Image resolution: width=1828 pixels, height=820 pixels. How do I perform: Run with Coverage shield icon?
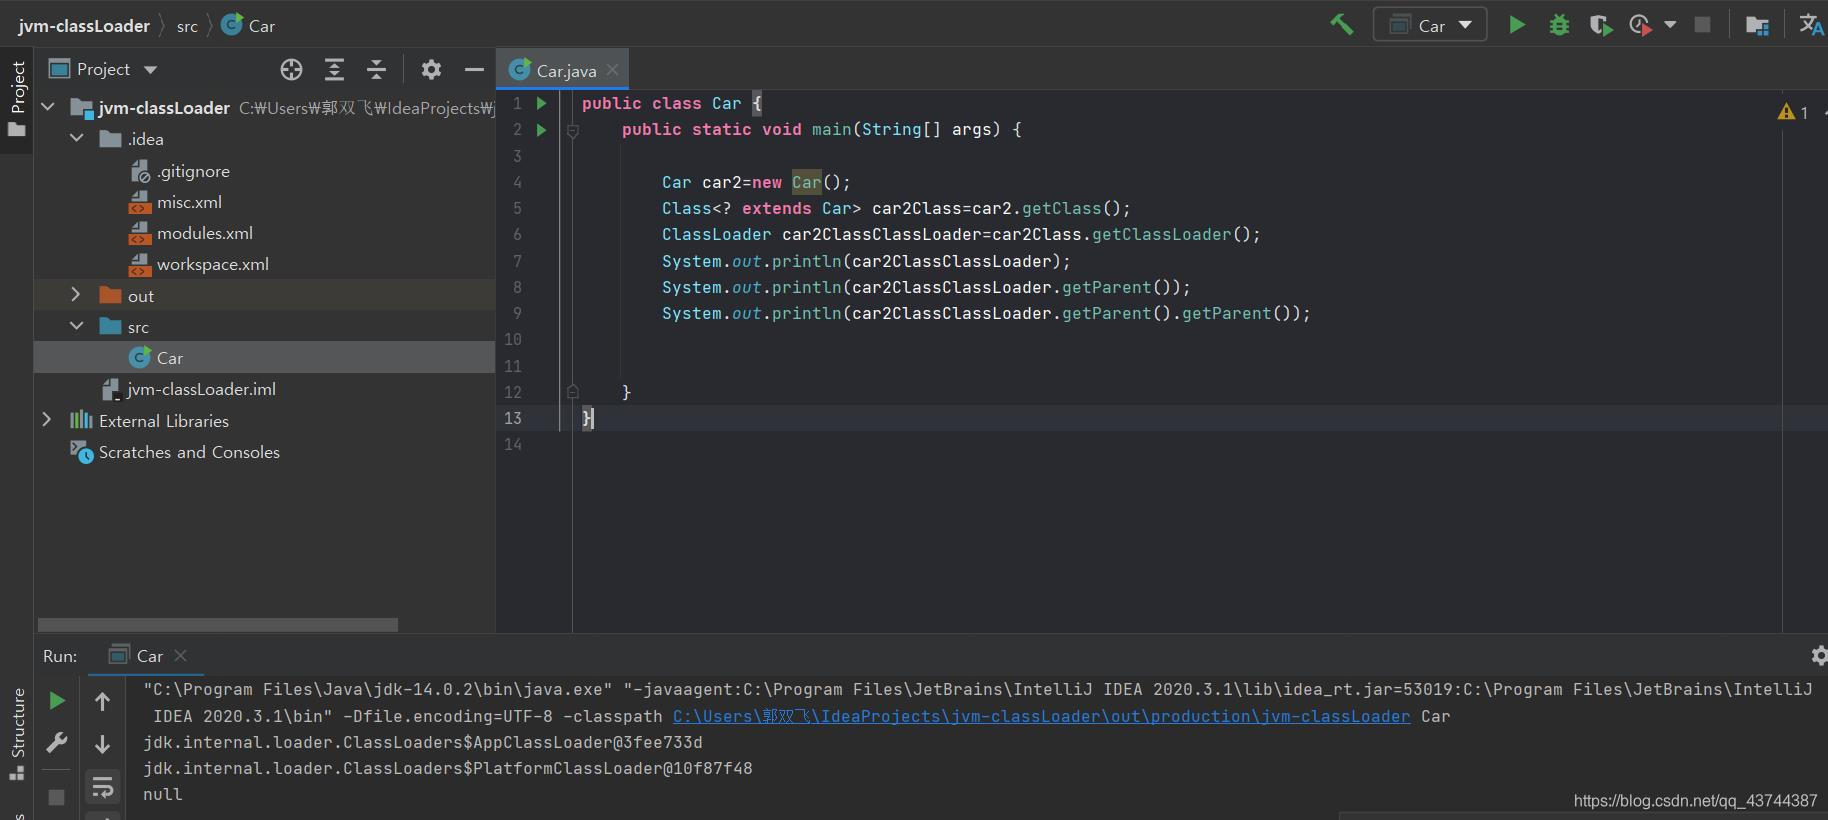click(1600, 25)
